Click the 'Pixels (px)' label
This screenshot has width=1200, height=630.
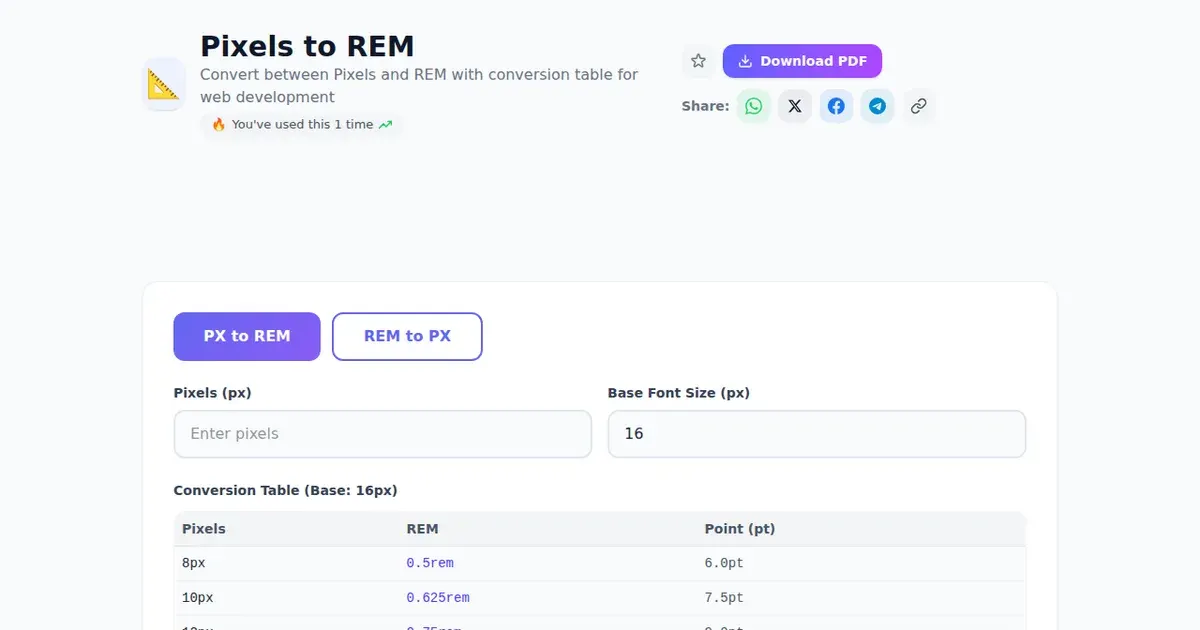tap(213, 393)
